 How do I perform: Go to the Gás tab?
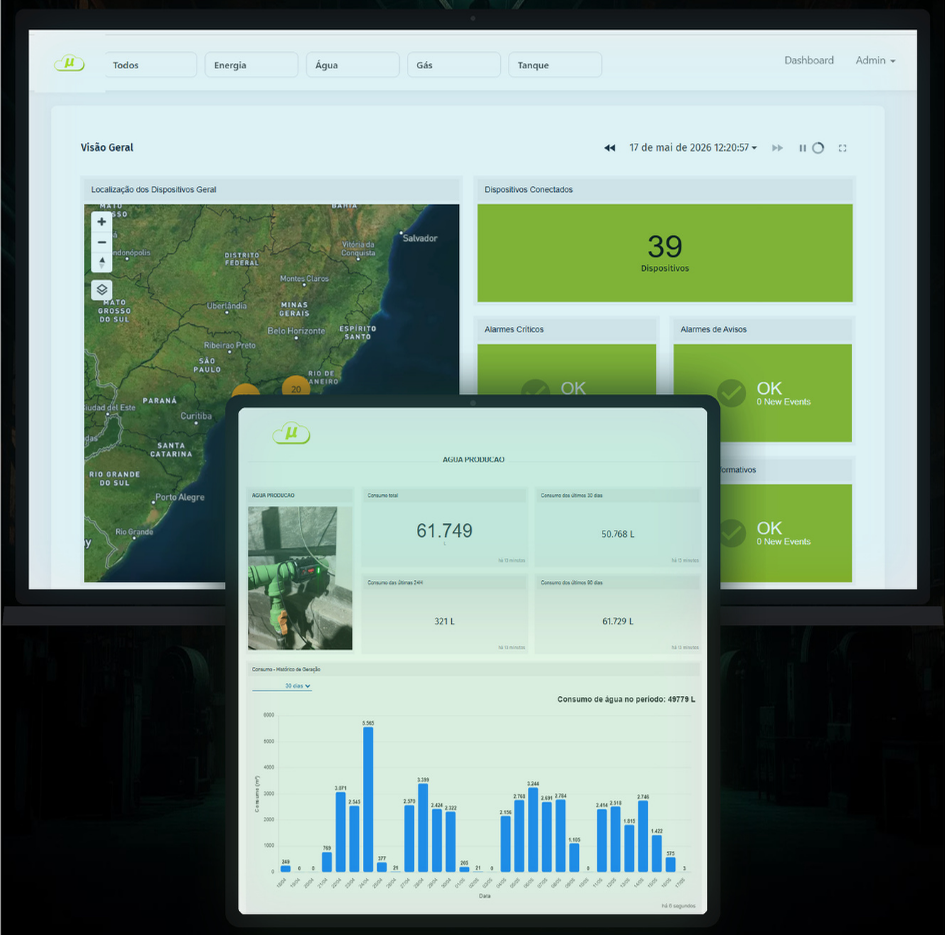click(x=454, y=65)
